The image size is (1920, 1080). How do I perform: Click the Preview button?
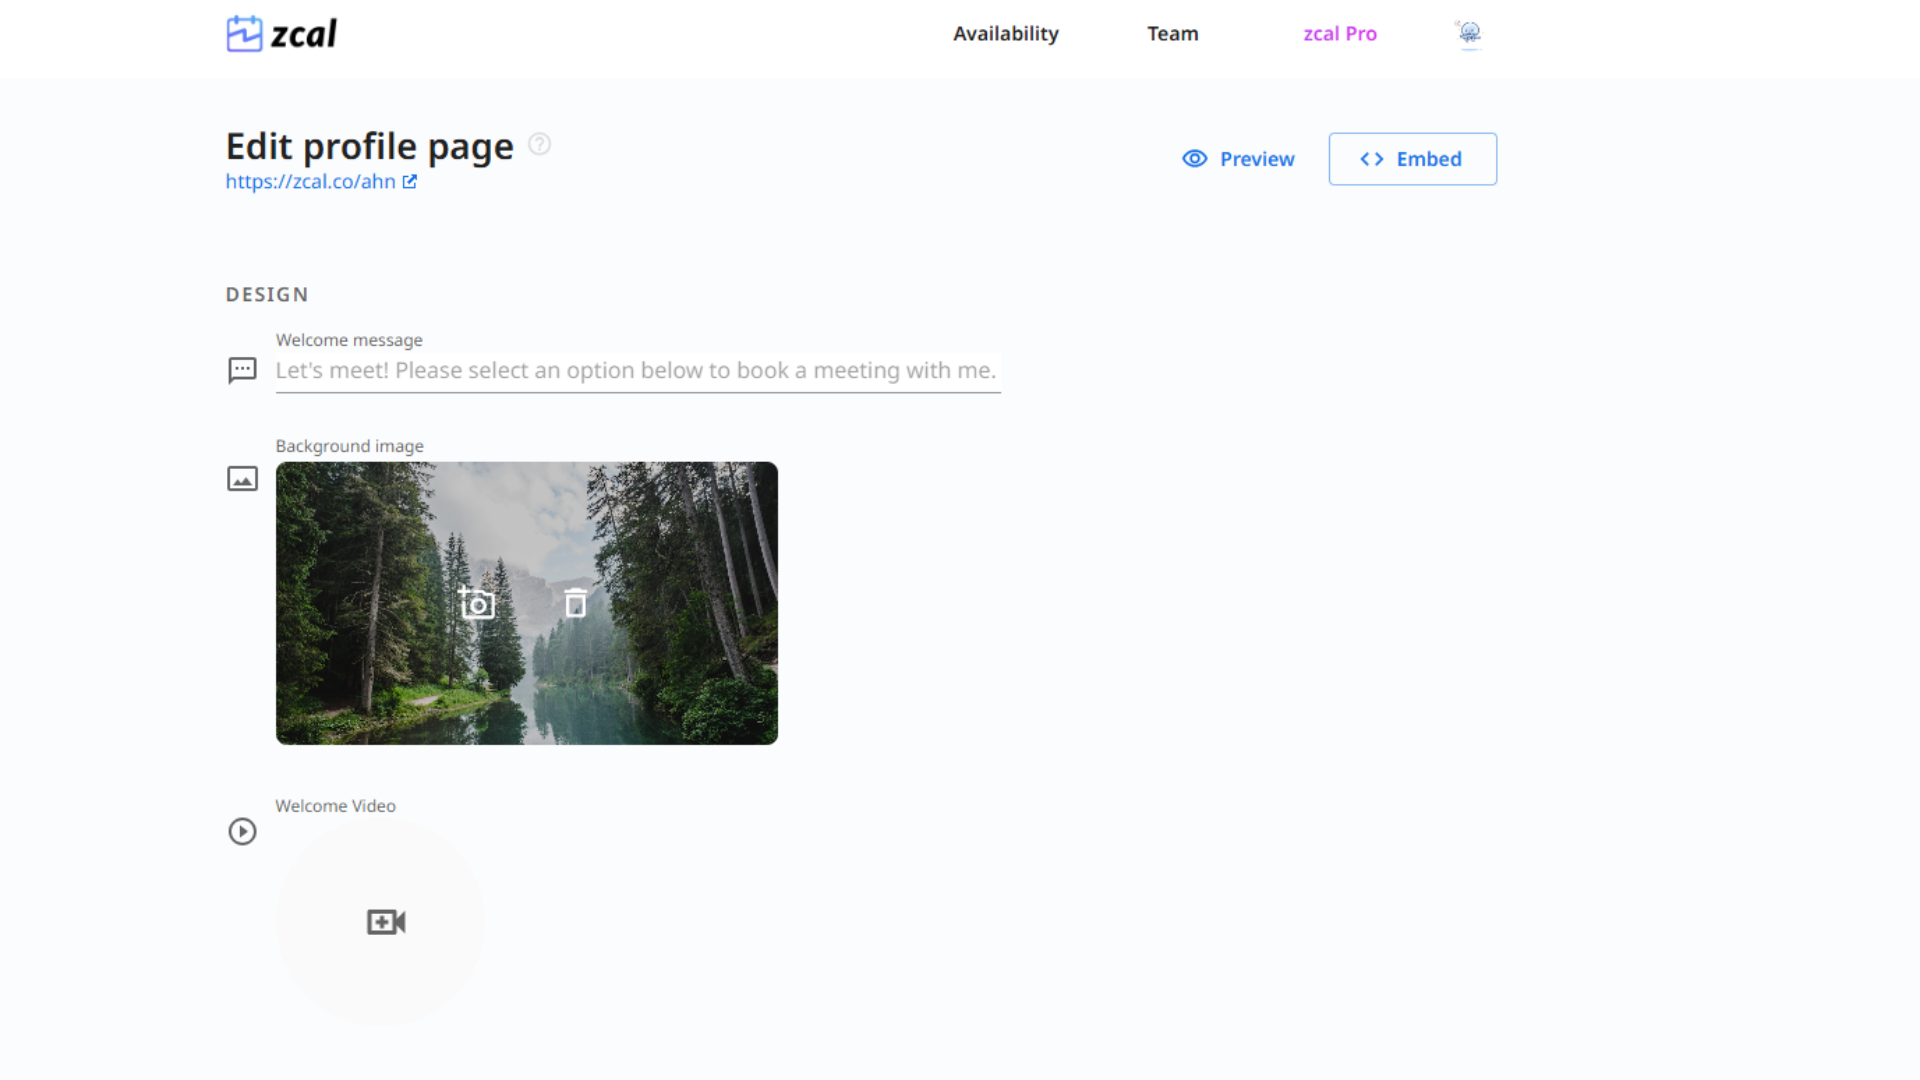[1240, 158]
